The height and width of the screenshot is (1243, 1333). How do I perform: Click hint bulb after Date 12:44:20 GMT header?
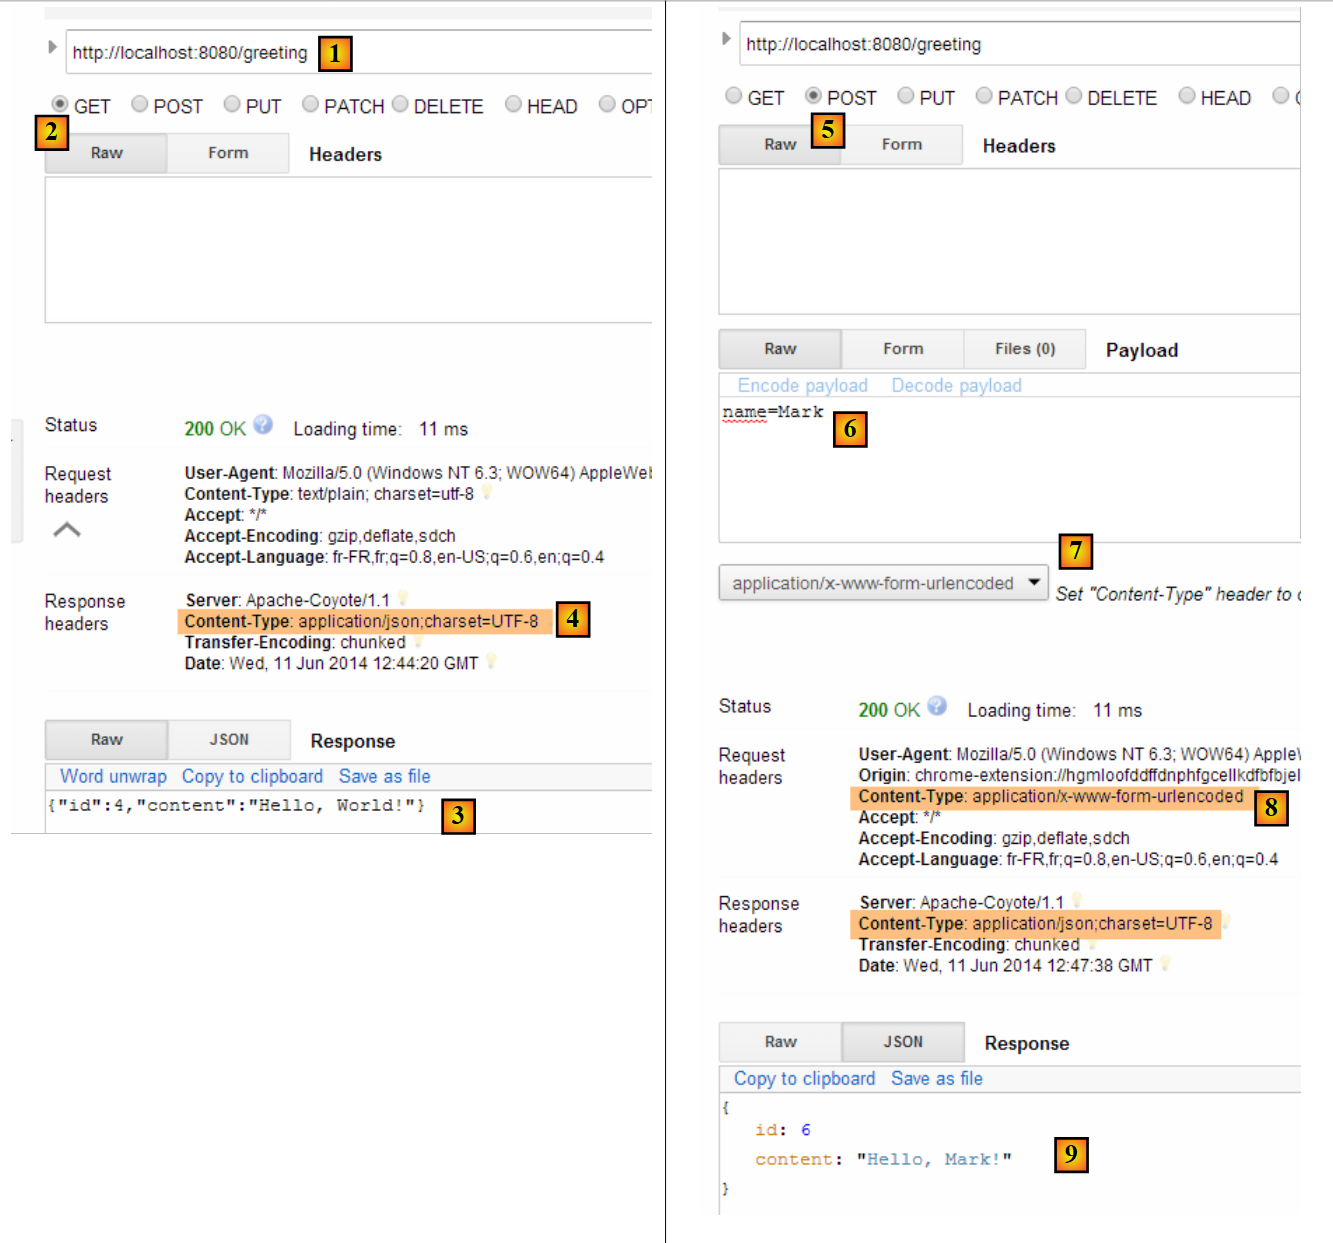point(491,662)
